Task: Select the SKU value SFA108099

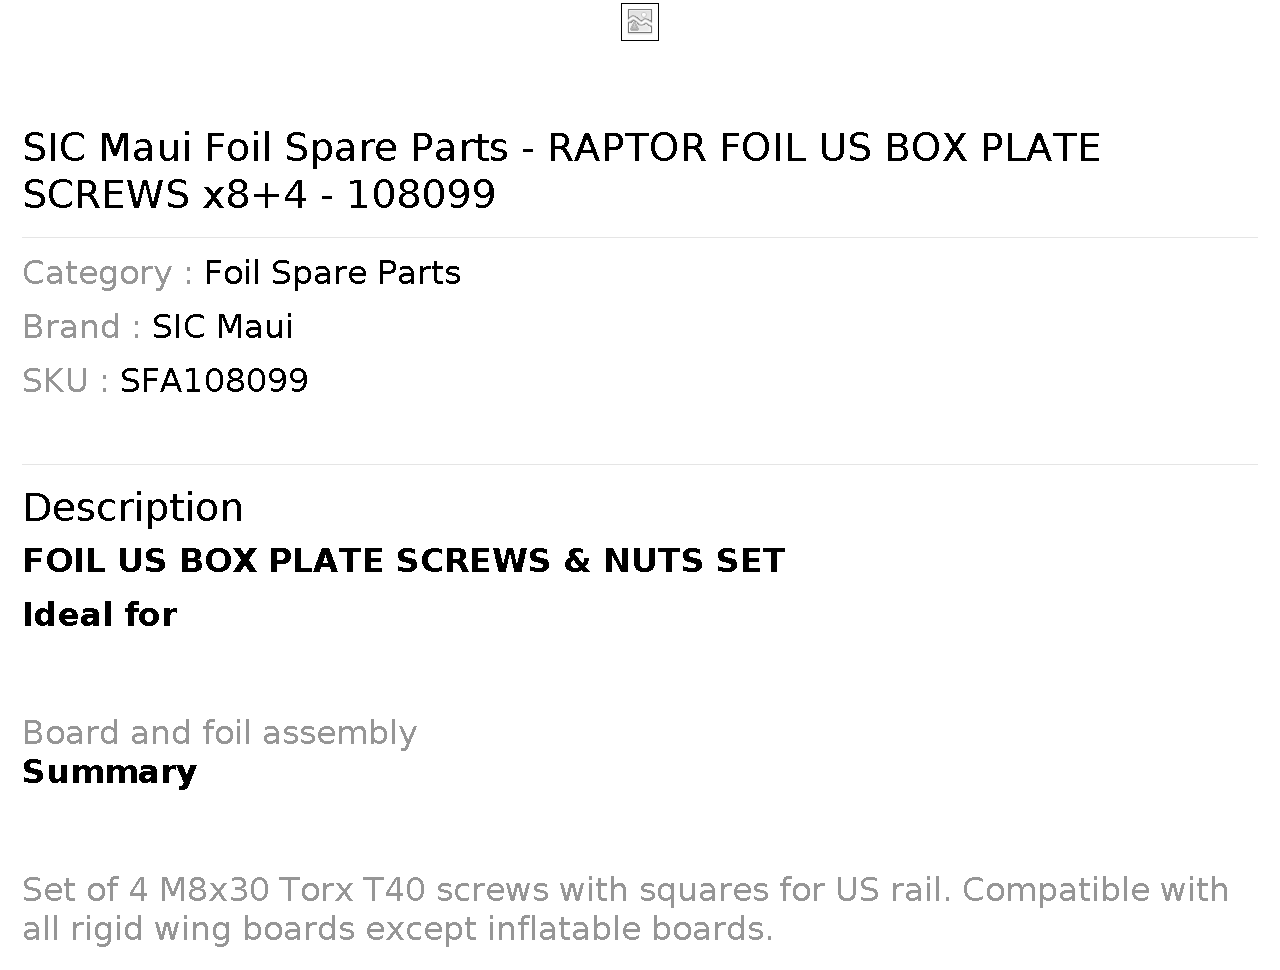Action: point(214,381)
